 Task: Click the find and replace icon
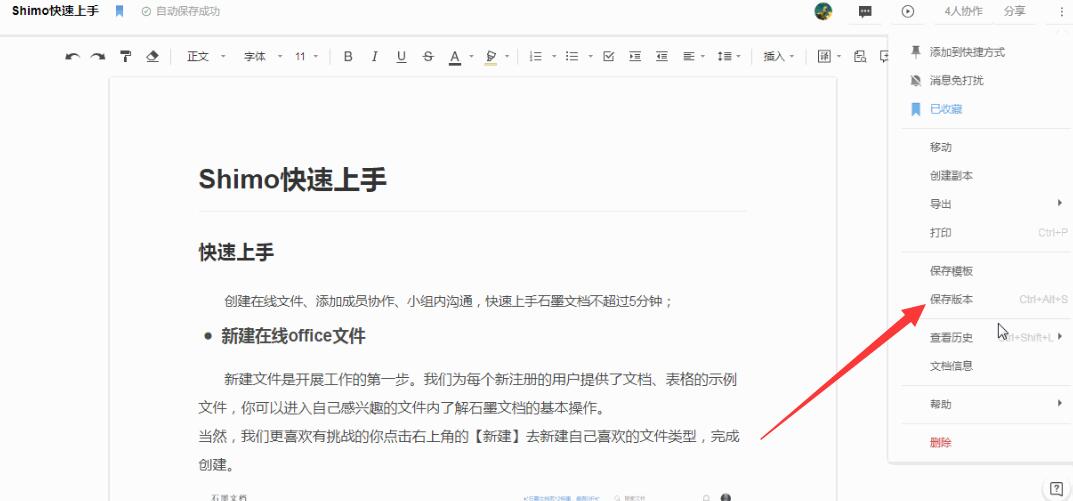coord(860,57)
